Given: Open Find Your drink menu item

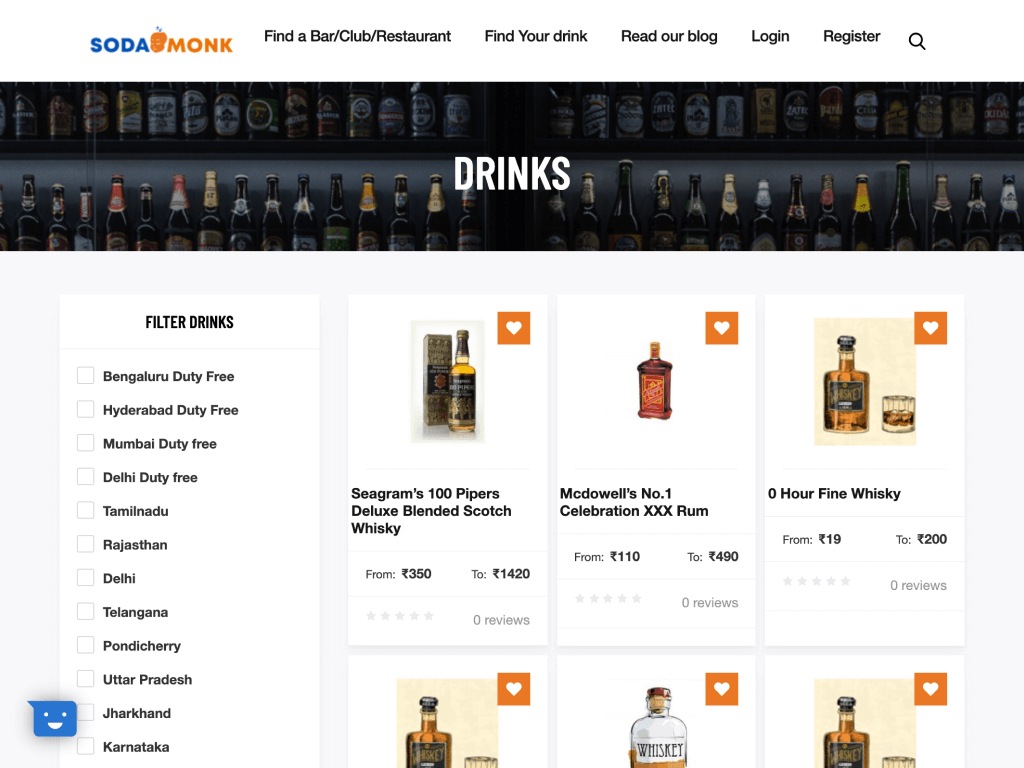Looking at the screenshot, I should pos(536,37).
